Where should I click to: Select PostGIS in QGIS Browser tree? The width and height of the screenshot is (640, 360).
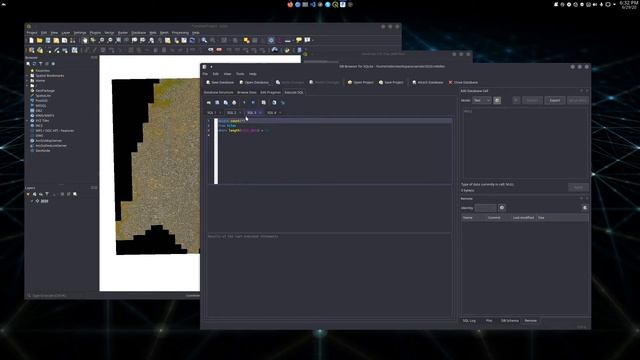click(41, 101)
